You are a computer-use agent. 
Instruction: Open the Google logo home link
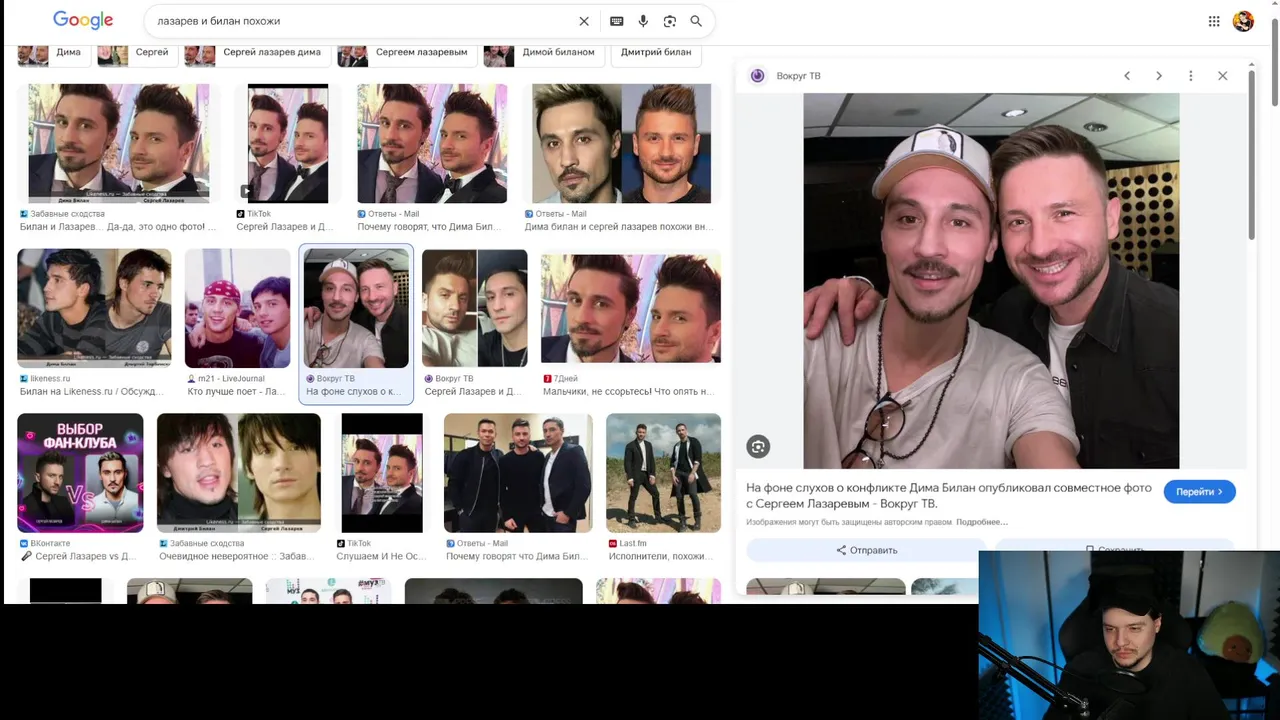[x=83, y=20]
